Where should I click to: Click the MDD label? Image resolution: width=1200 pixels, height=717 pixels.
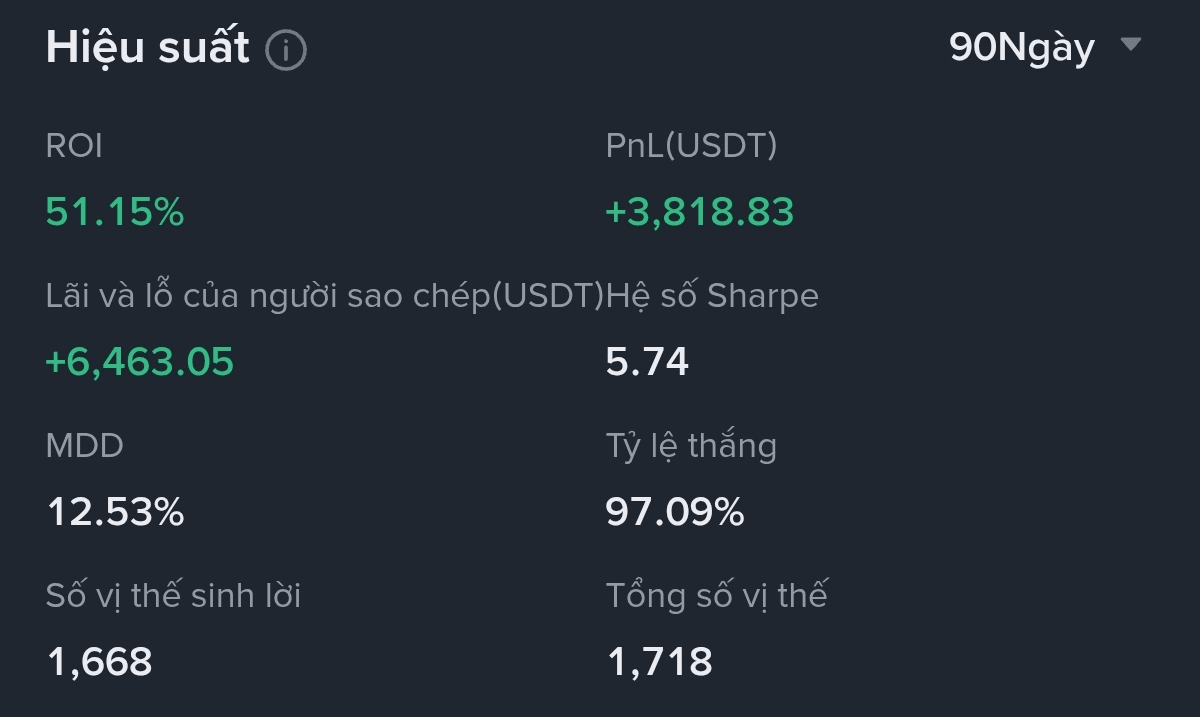85,446
